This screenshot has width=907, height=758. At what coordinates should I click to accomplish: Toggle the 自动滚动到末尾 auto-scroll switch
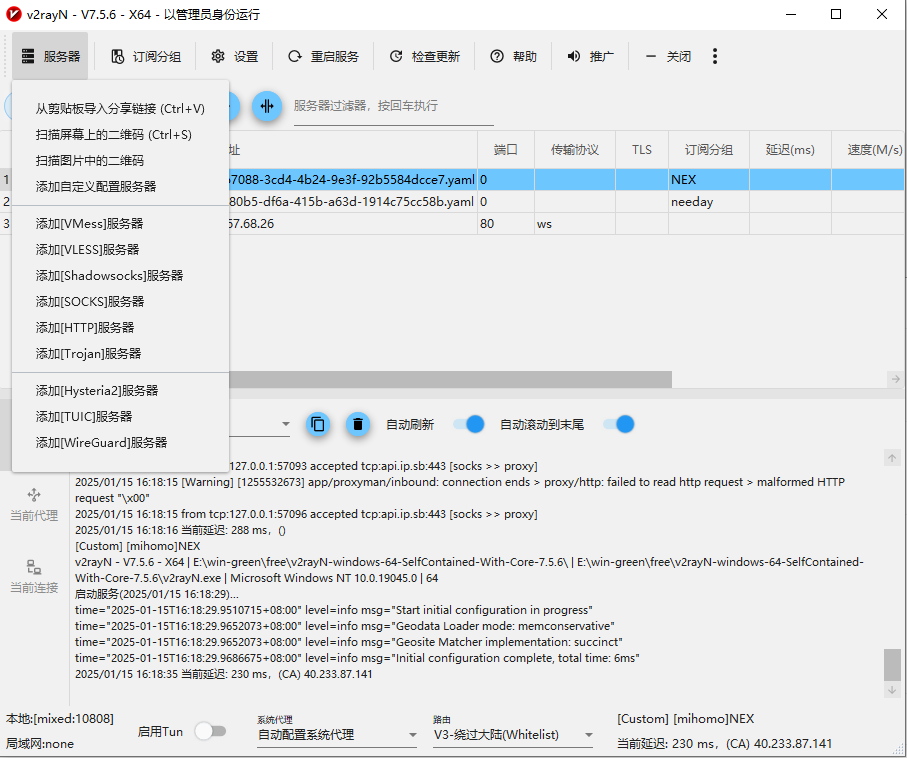(x=619, y=424)
